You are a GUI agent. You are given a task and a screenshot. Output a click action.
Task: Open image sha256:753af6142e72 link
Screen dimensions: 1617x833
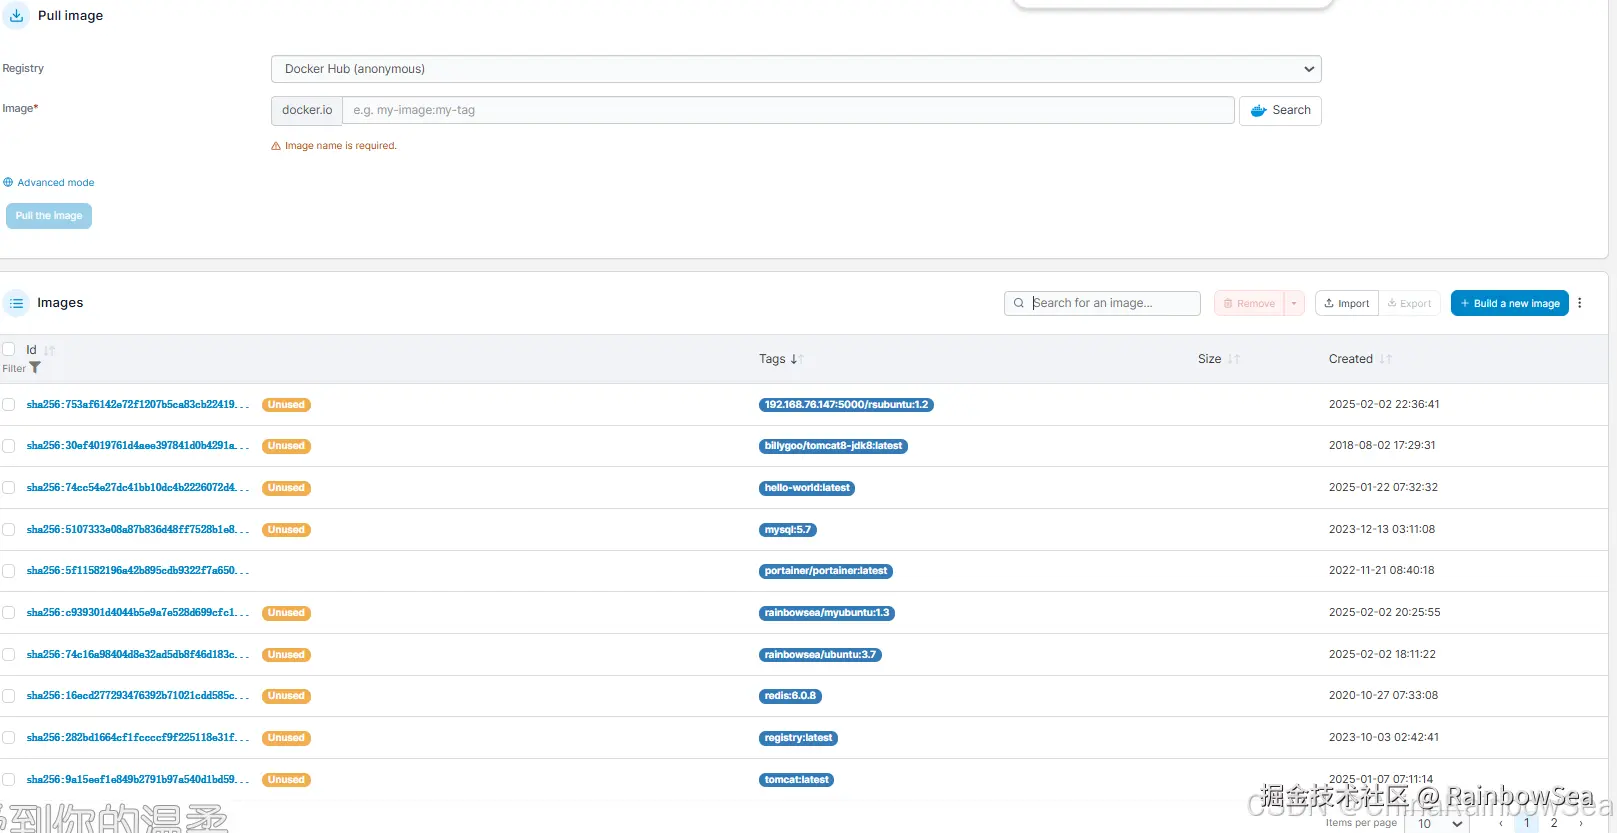[138, 405]
